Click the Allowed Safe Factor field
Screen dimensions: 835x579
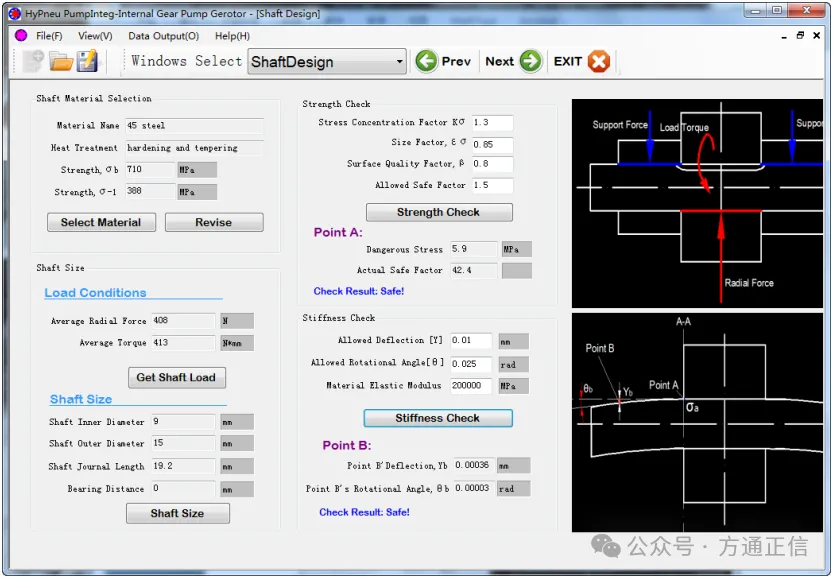(493, 185)
